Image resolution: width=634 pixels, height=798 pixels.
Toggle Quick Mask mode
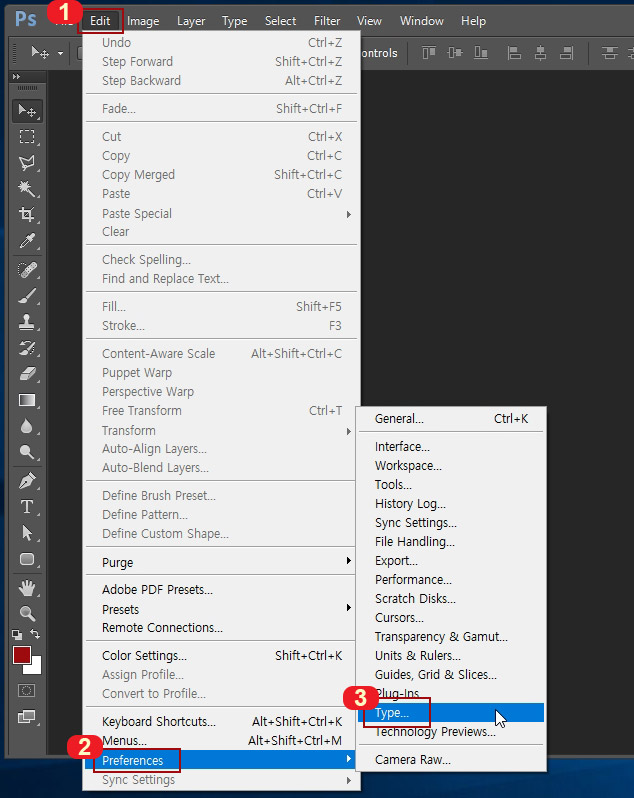pos(26,691)
